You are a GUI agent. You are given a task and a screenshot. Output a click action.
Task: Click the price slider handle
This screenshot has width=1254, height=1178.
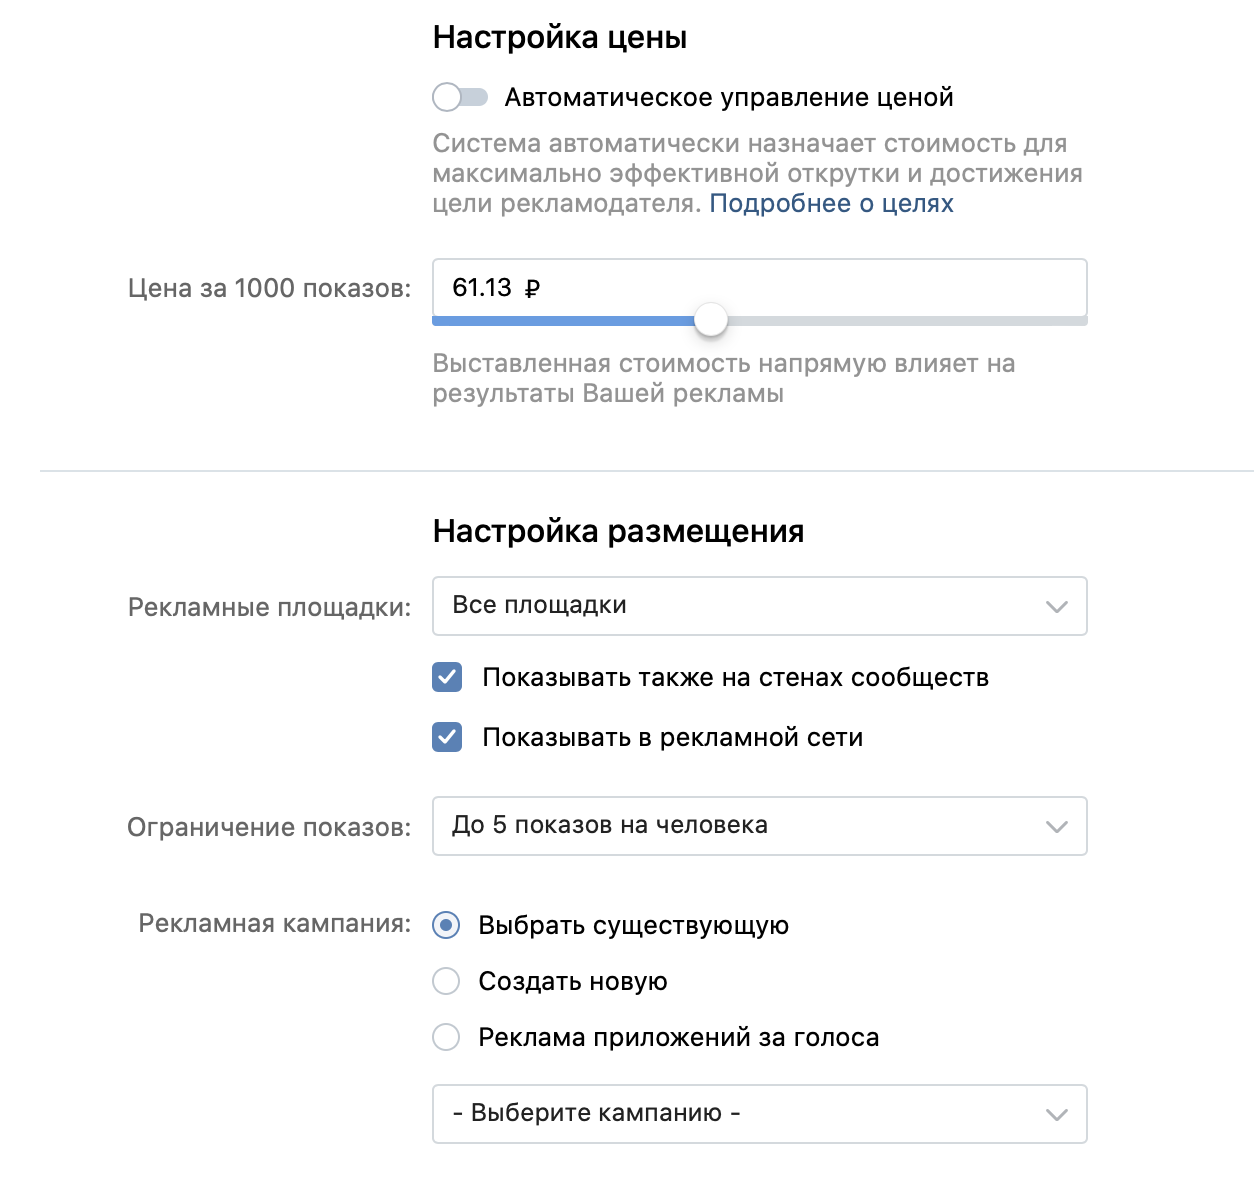point(711,320)
